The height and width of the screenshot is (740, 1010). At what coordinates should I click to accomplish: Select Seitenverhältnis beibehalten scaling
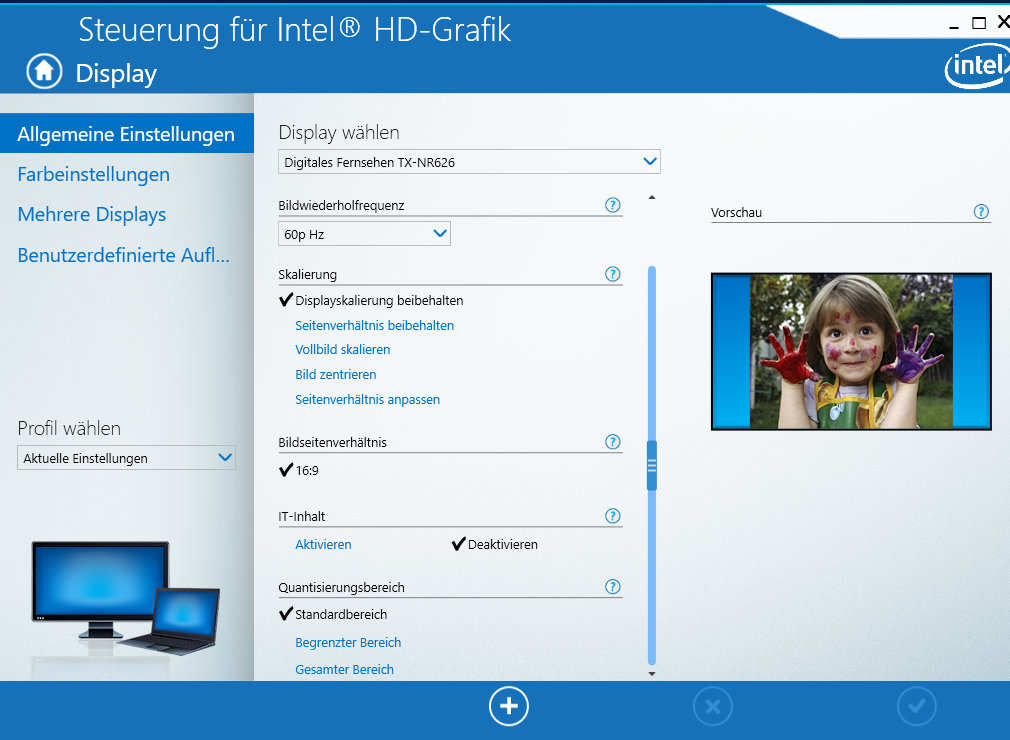(x=374, y=325)
